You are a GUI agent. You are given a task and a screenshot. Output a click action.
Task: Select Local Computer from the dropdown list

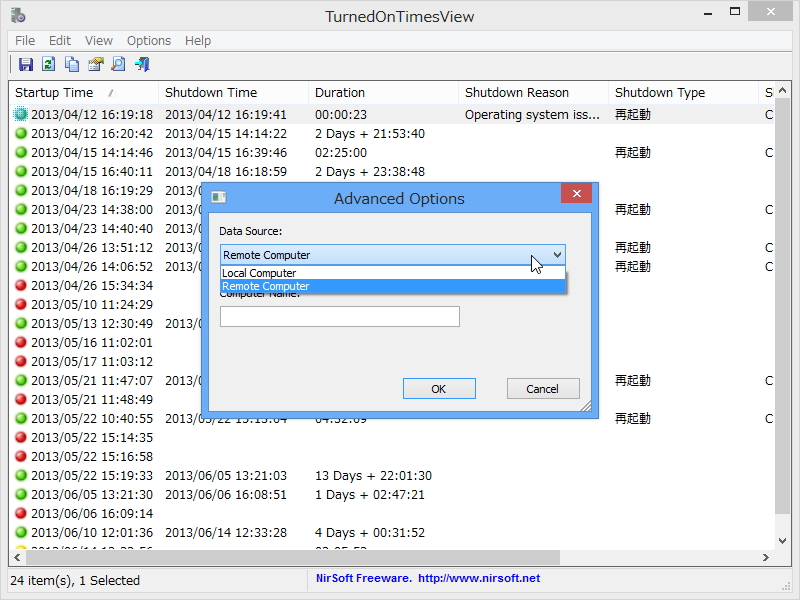tap(393, 273)
